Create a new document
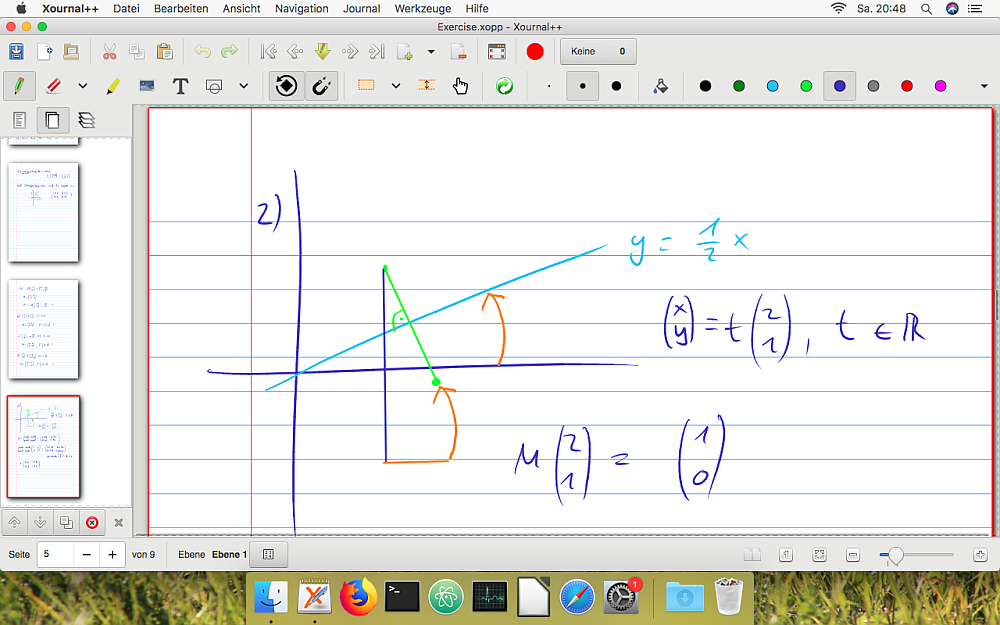The height and width of the screenshot is (625, 1000). point(44,52)
